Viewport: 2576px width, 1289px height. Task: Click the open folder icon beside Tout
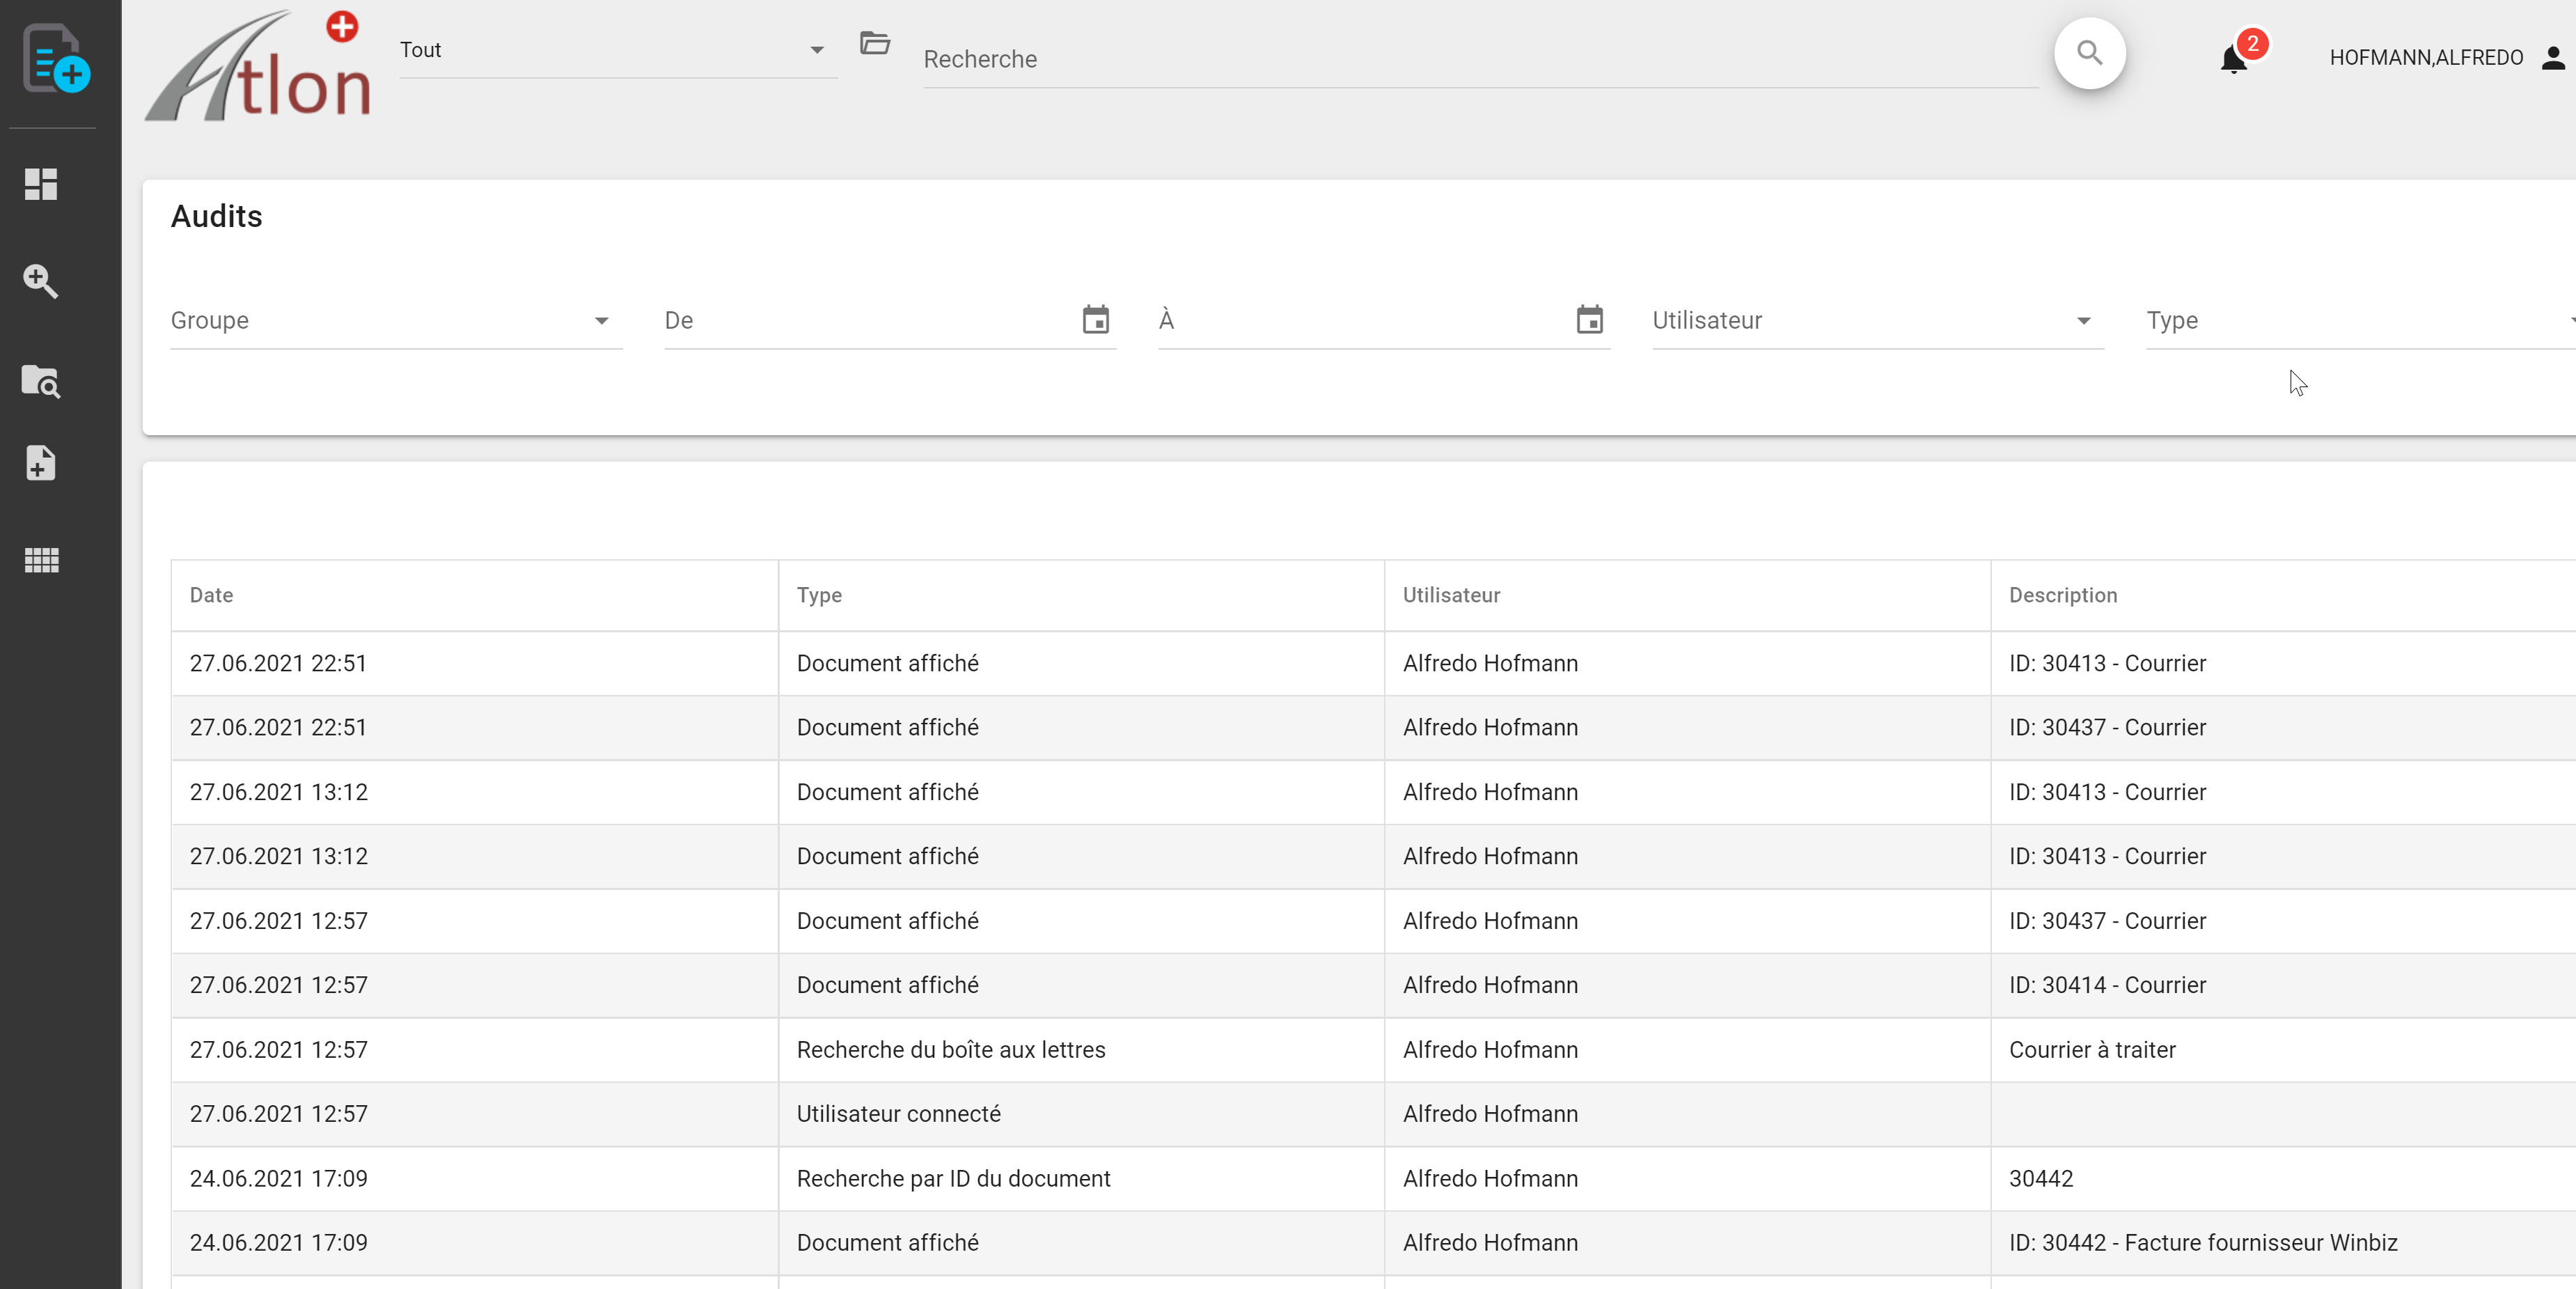pyautogui.click(x=875, y=43)
